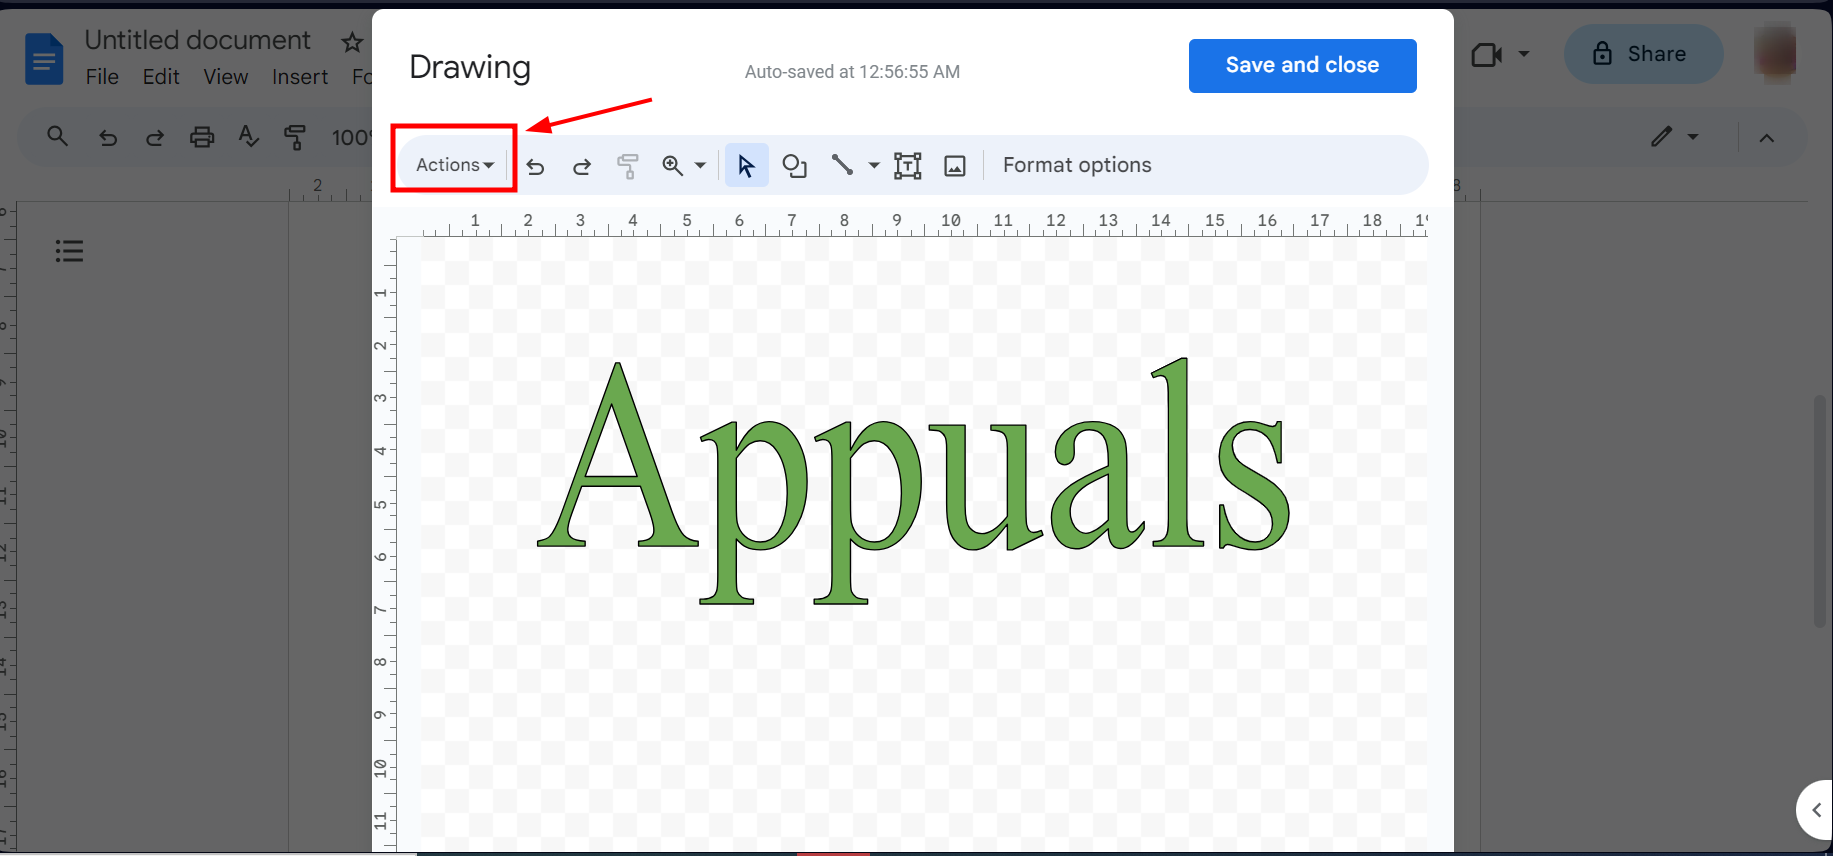Click the Drawing dialog undo icon
This screenshot has height=856, width=1833.
click(x=536, y=166)
